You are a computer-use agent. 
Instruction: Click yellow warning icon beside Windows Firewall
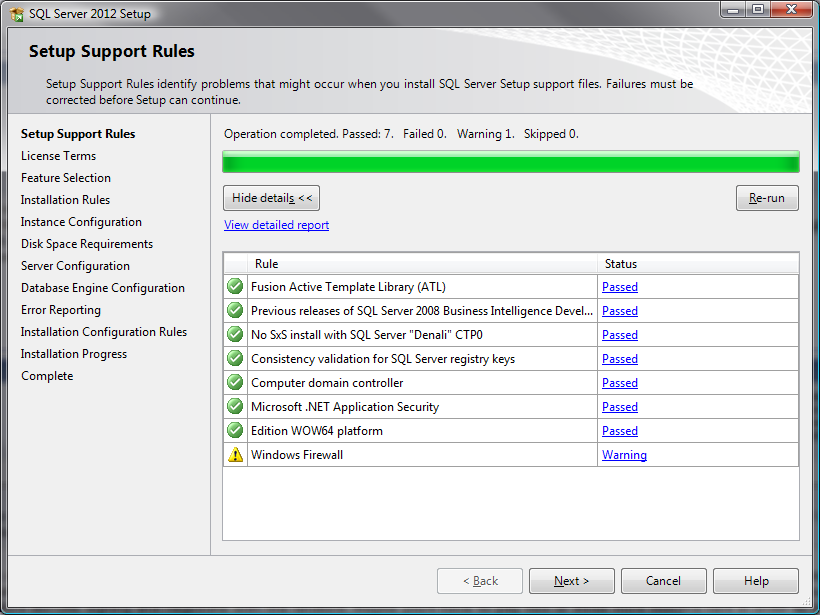click(x=235, y=454)
